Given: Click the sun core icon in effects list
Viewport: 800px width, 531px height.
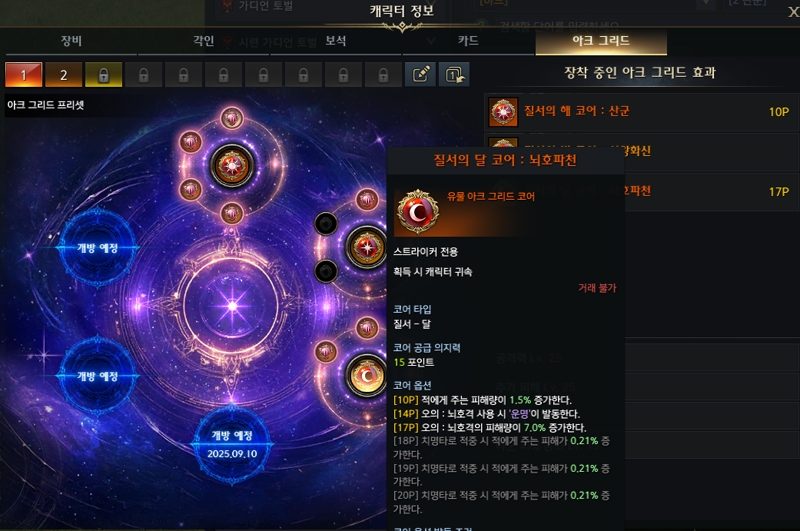Looking at the screenshot, I should pos(504,112).
